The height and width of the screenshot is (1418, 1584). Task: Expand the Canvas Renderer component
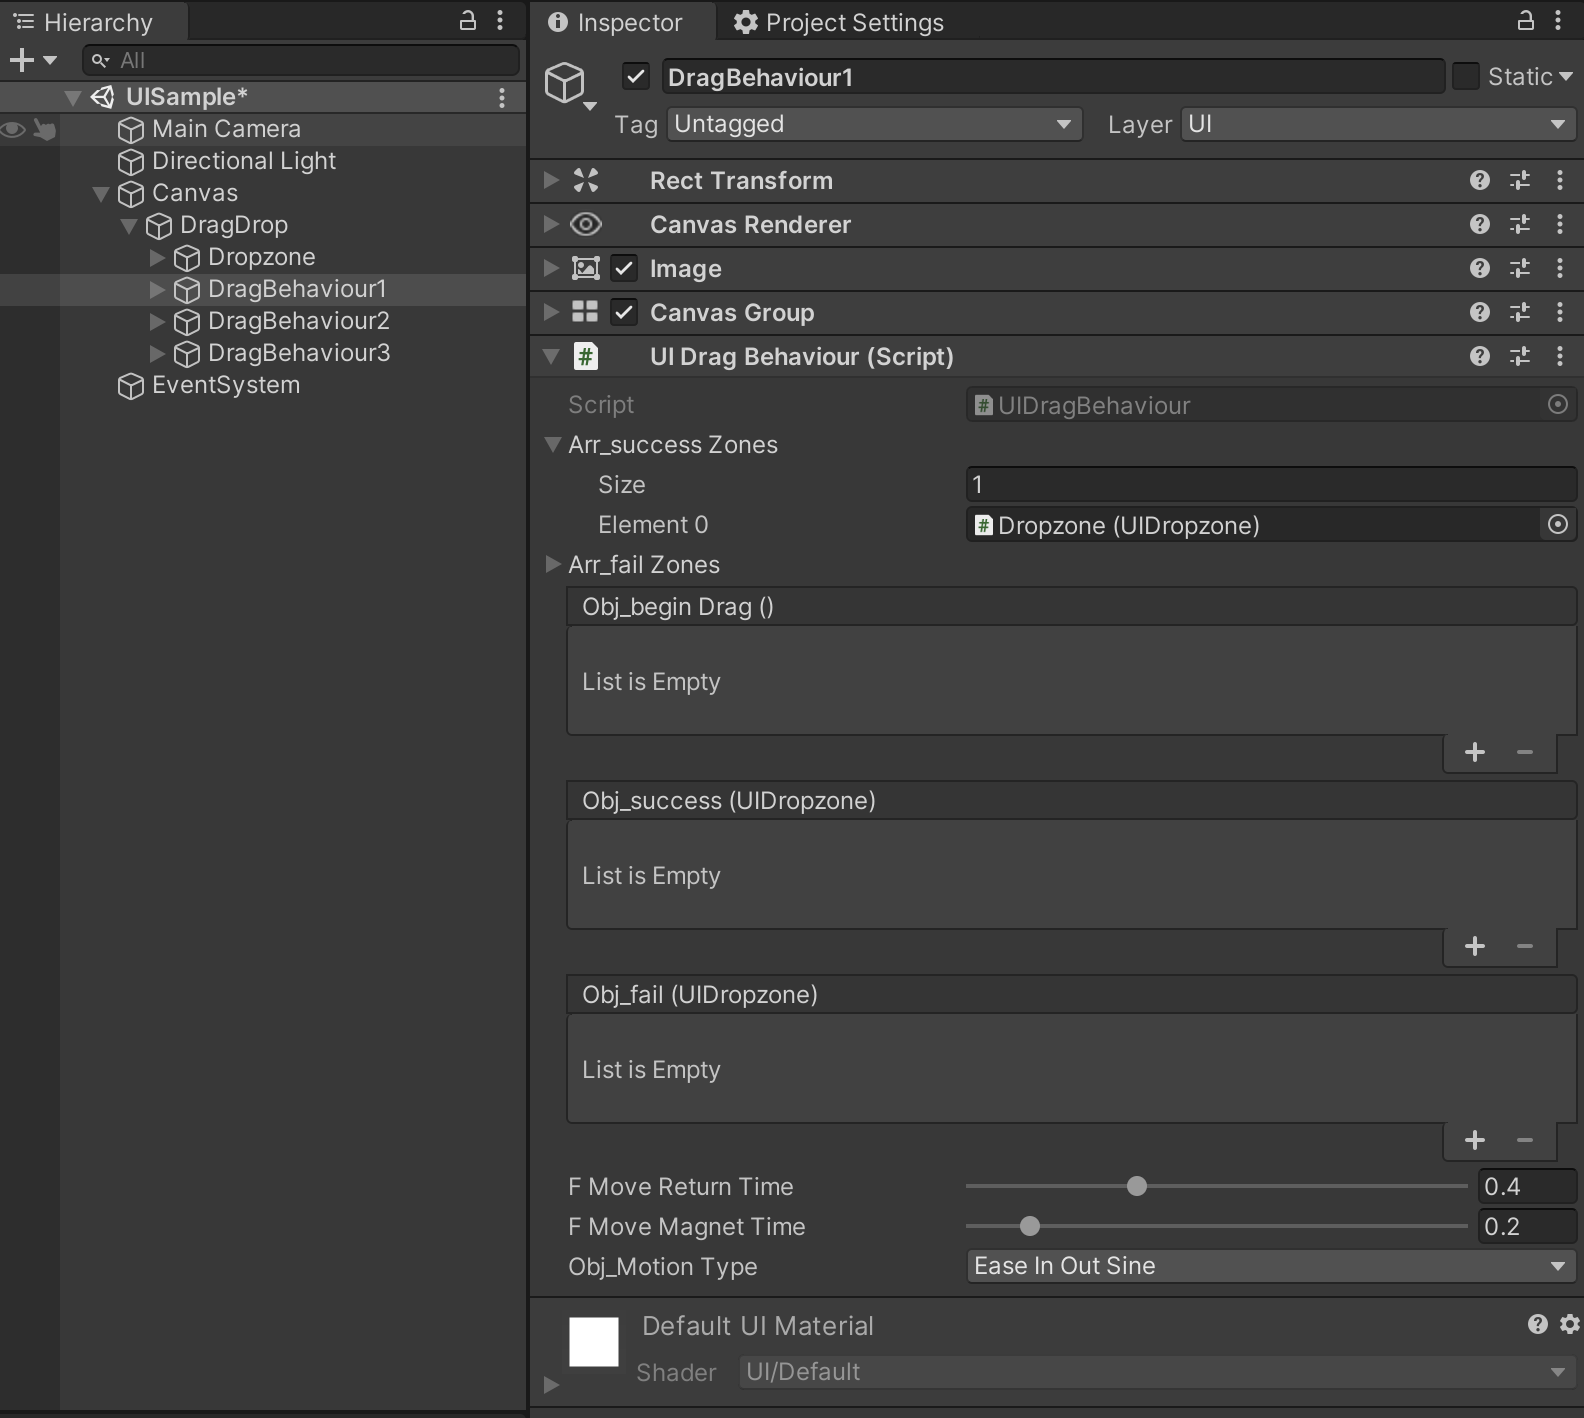tap(551, 224)
